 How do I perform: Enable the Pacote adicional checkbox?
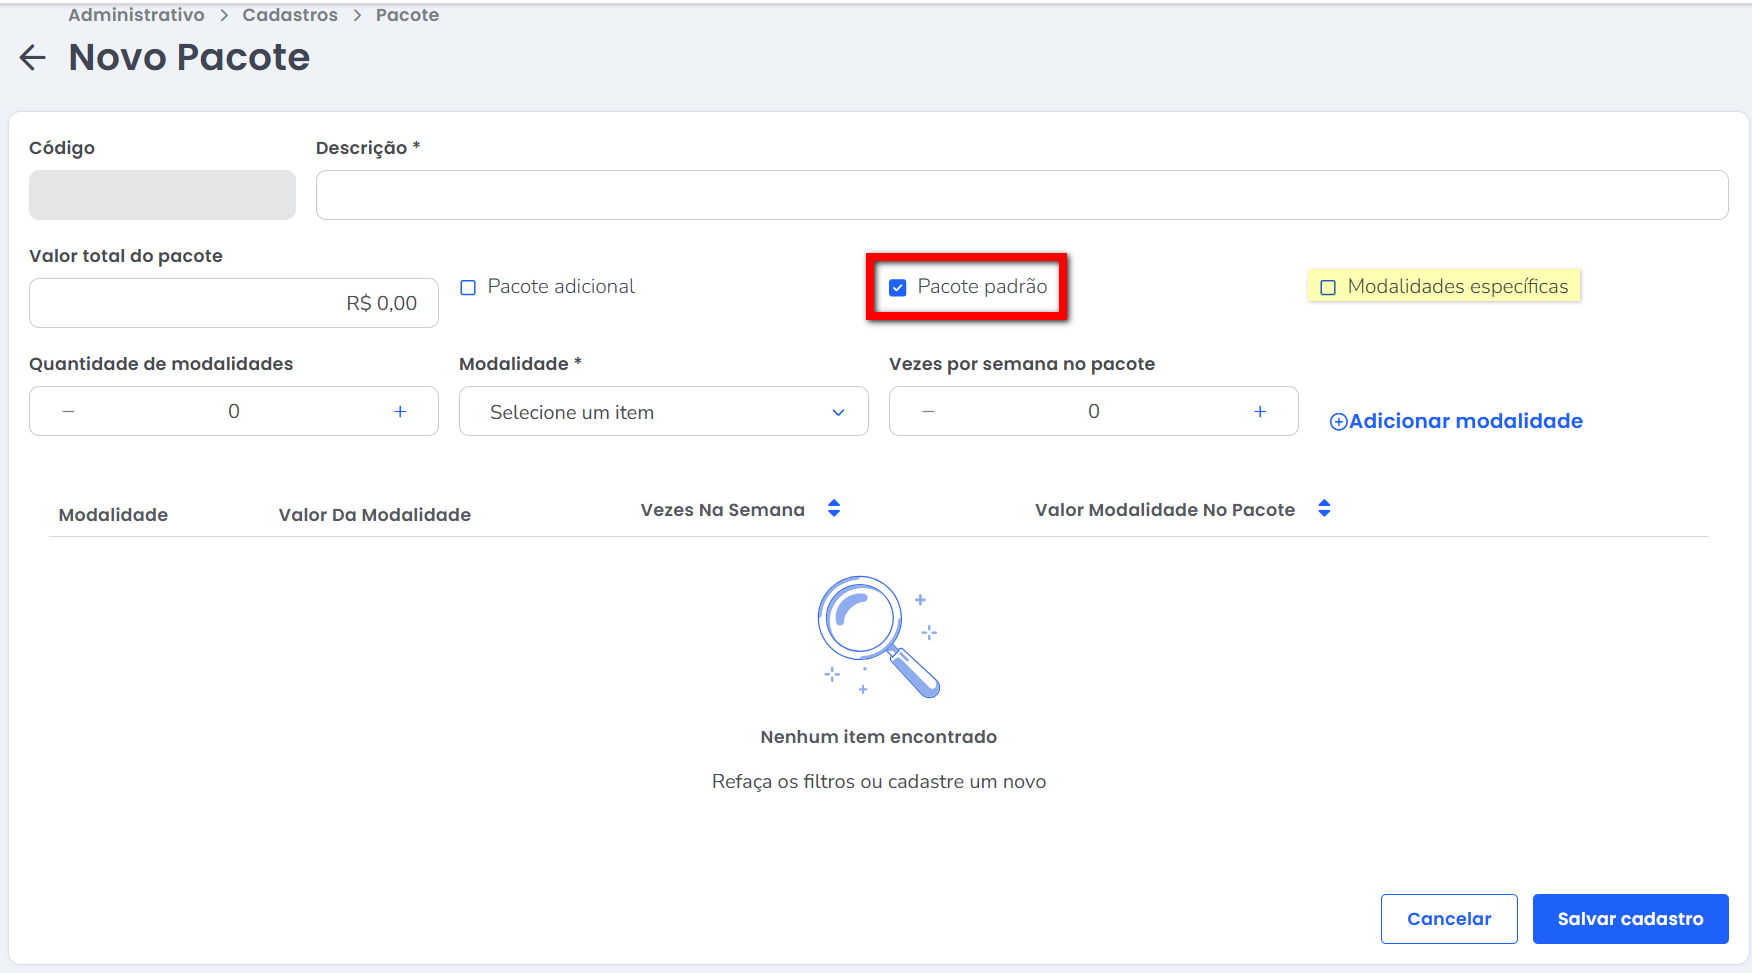468,288
